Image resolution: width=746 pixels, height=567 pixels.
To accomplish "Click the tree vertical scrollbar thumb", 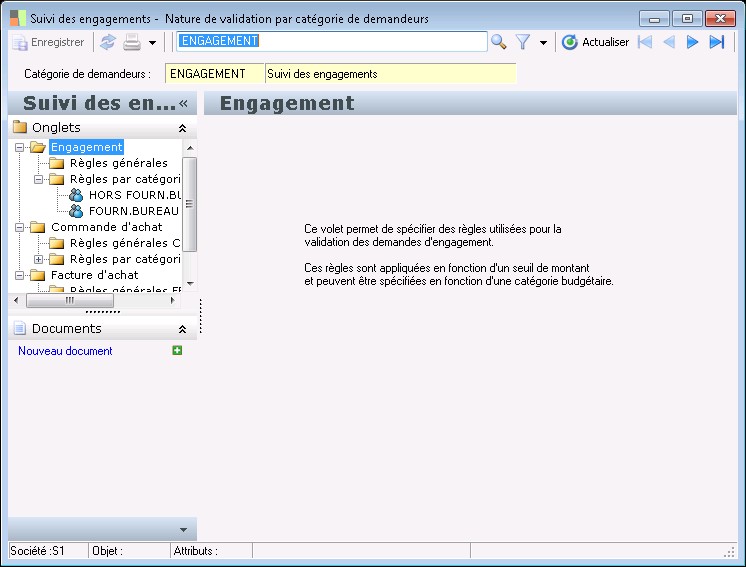I will (x=189, y=204).
